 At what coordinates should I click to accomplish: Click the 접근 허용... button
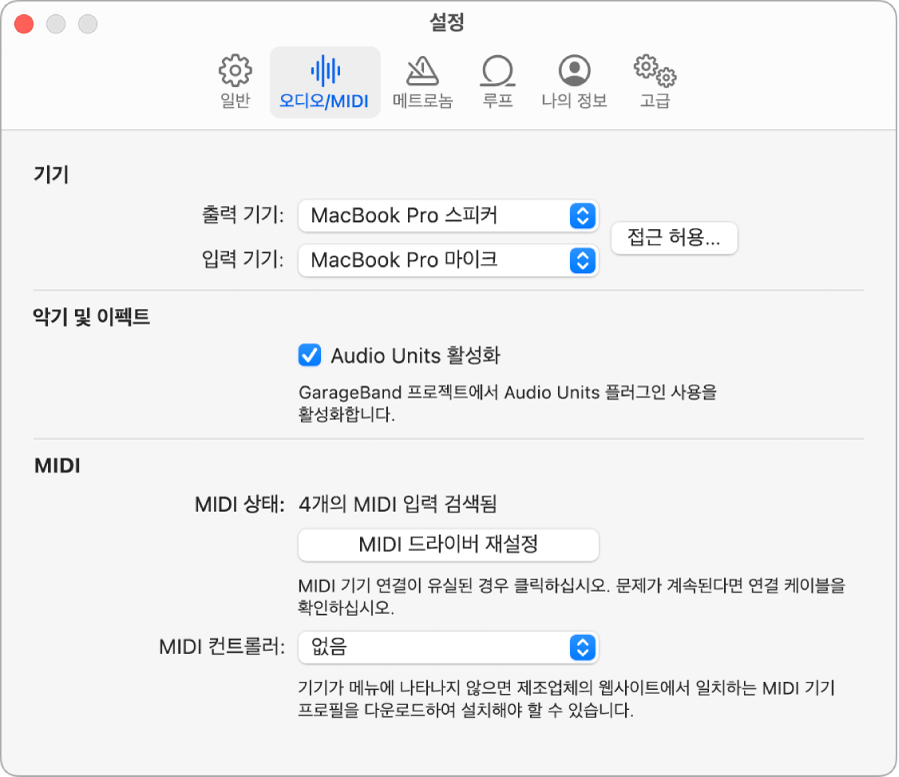point(674,237)
